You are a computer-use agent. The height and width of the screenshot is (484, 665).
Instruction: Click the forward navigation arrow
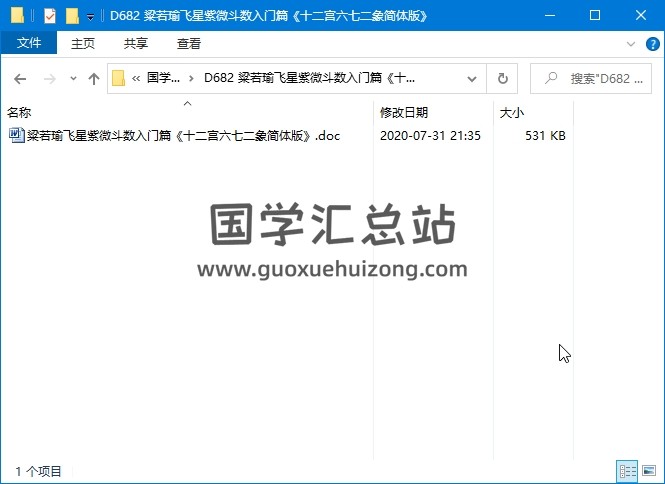click(x=47, y=78)
